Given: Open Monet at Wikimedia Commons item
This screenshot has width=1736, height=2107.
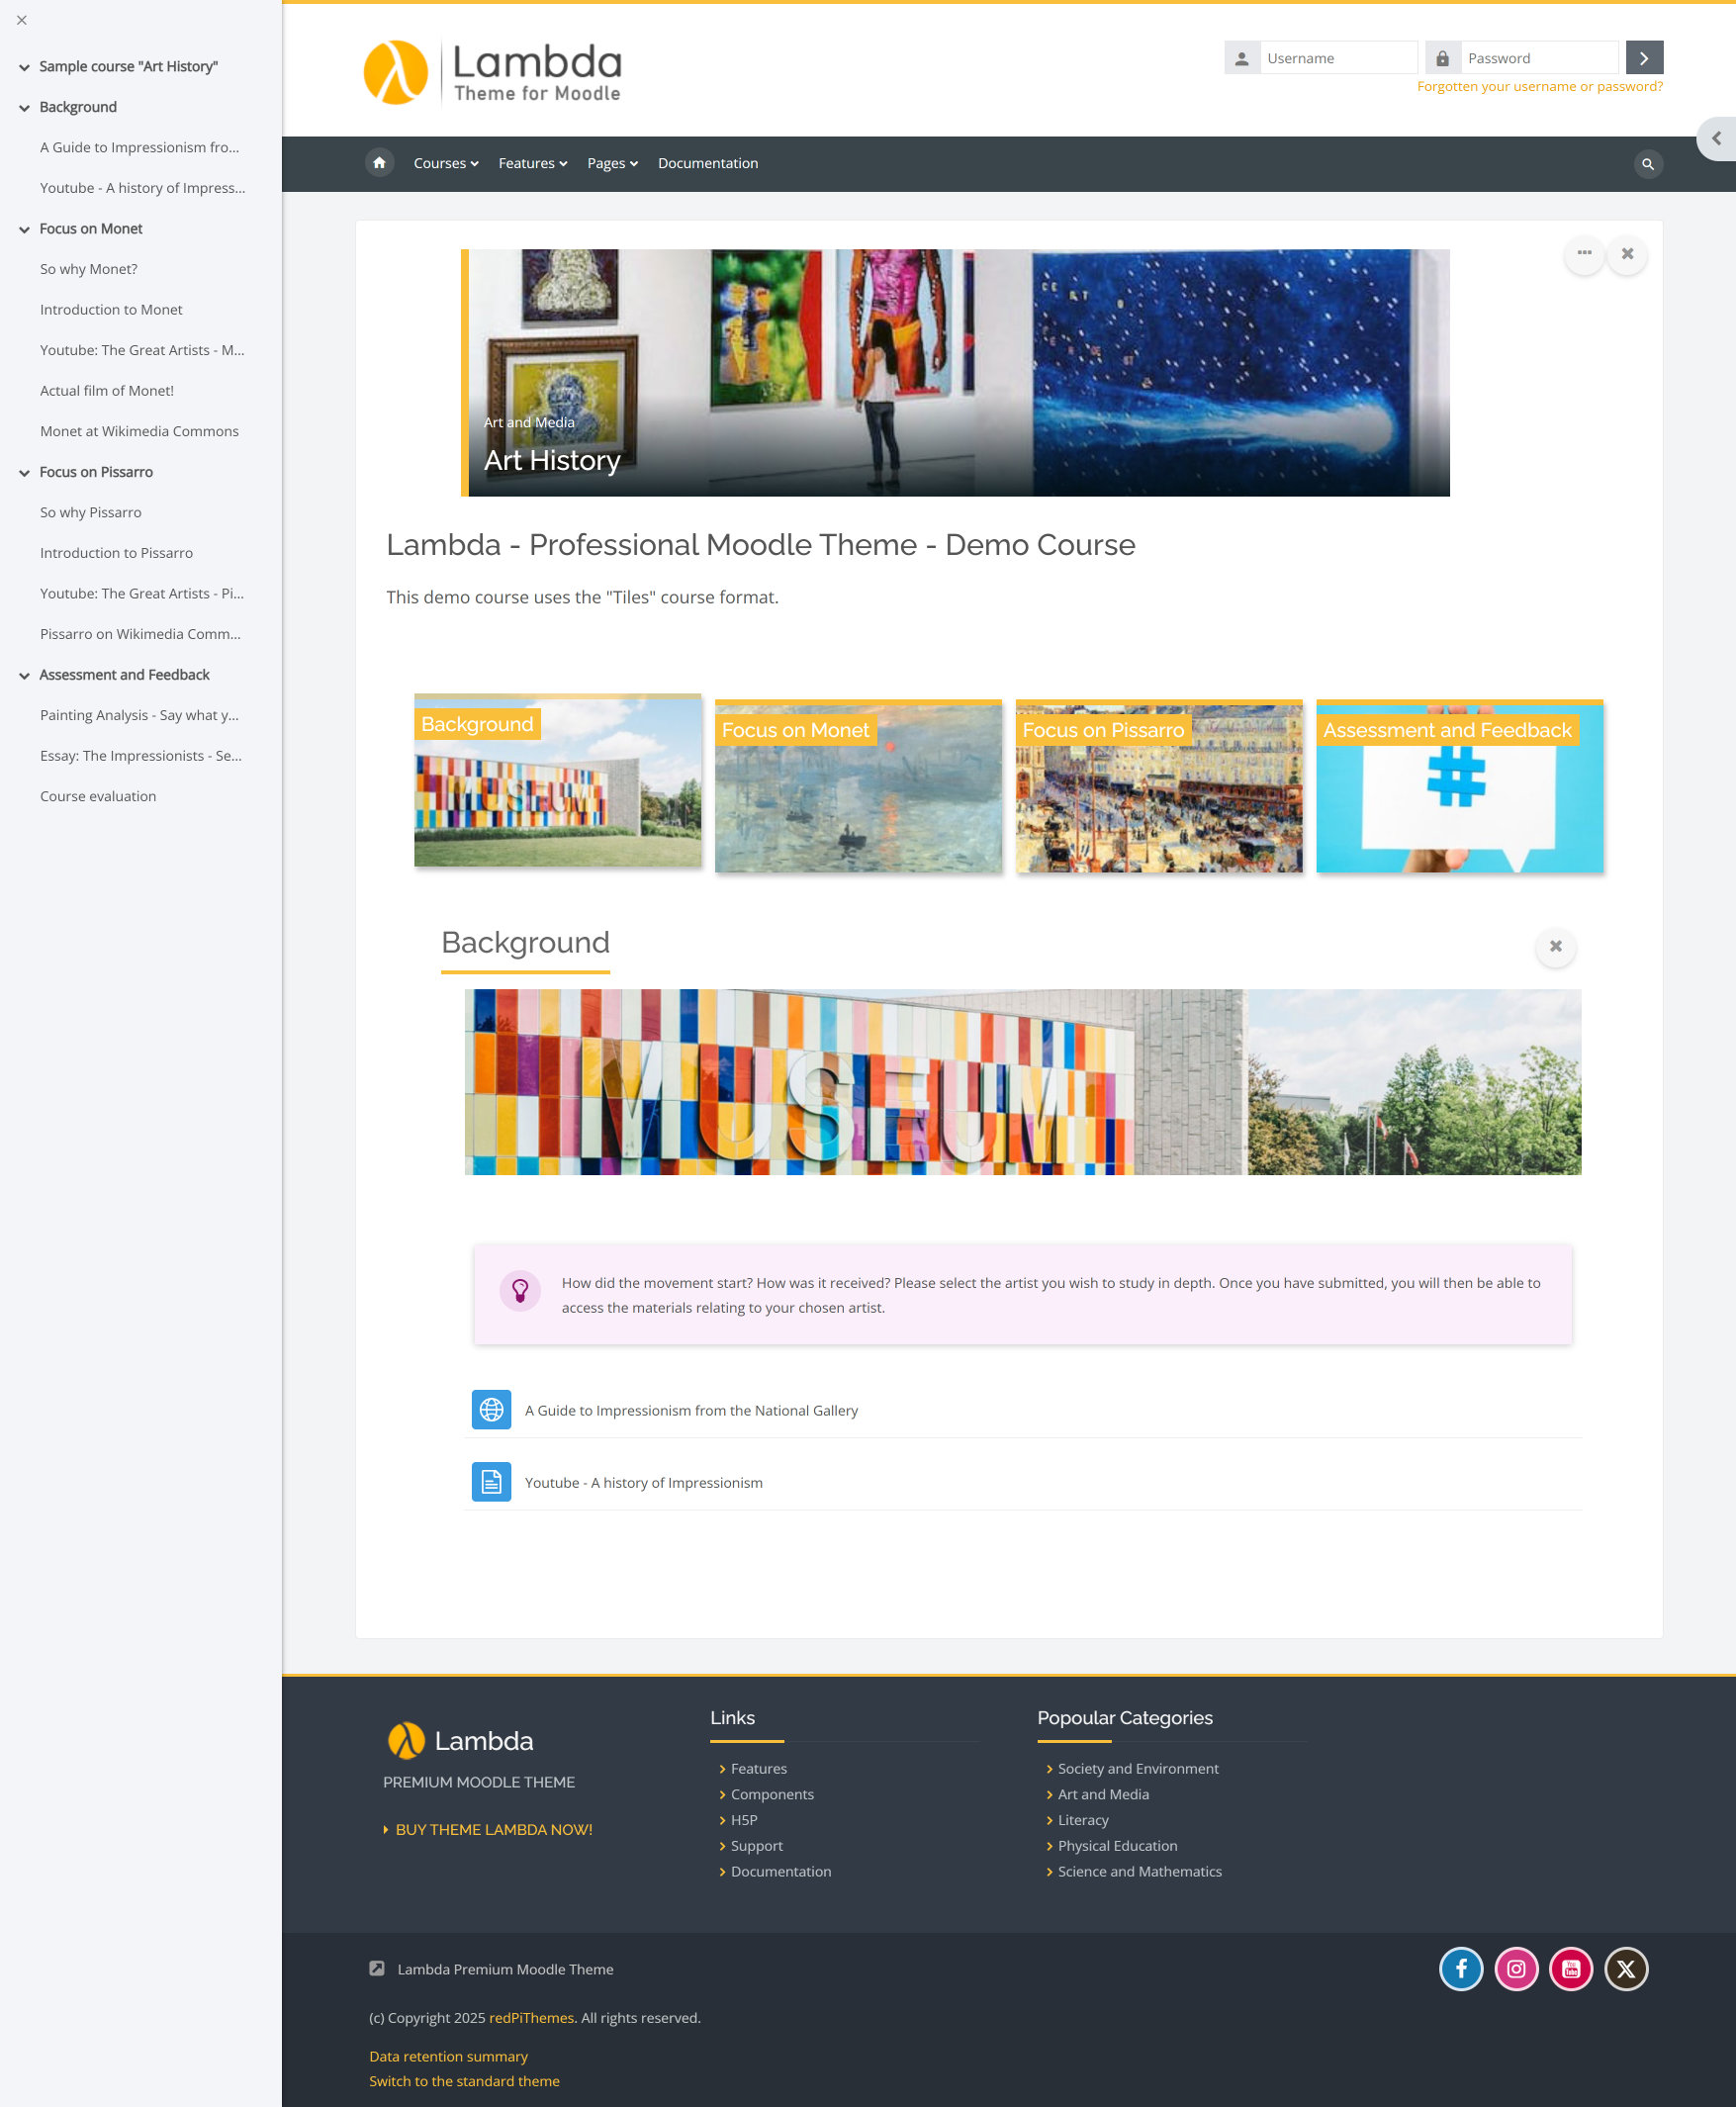Looking at the screenshot, I should (139, 431).
